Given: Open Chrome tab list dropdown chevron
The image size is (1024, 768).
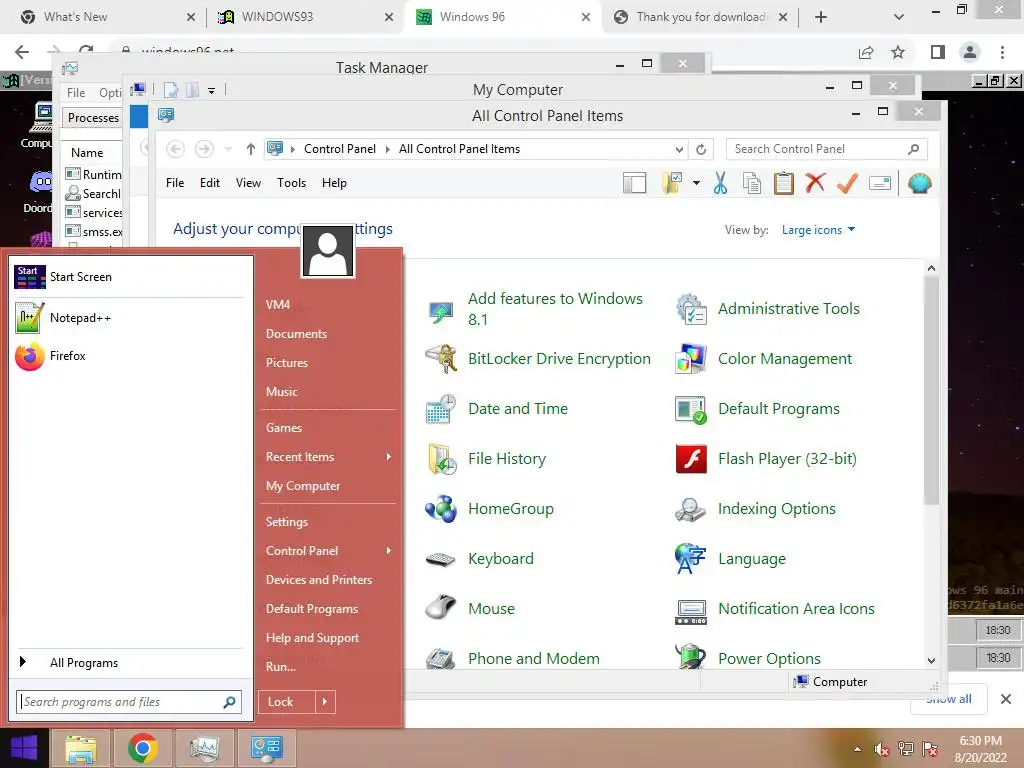Looking at the screenshot, I should point(899,17).
